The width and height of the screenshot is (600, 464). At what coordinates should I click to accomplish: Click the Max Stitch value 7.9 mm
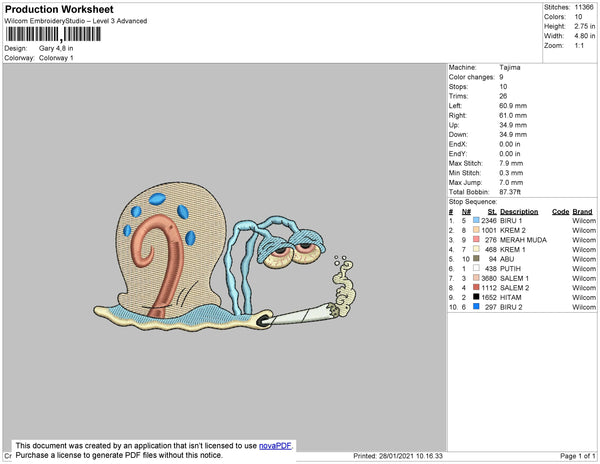pyautogui.click(x=511, y=163)
